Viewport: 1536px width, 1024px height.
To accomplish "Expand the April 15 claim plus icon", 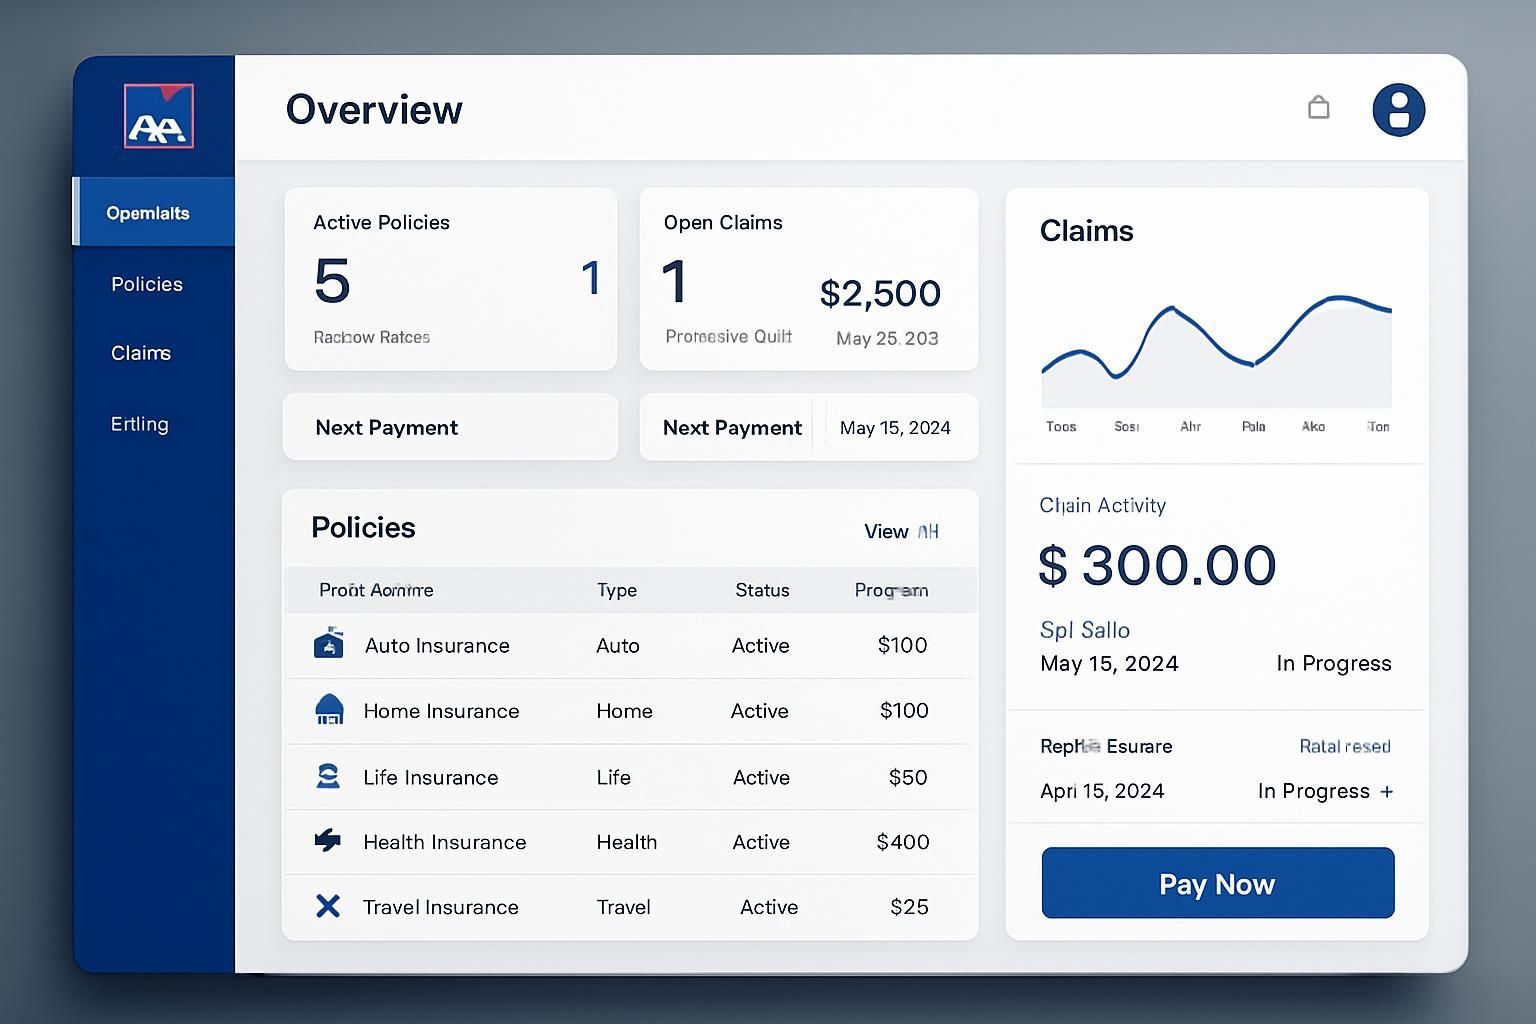I will click(x=1386, y=791).
